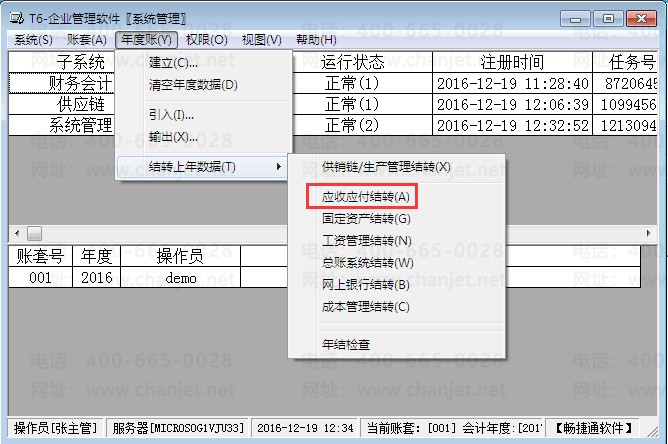
Task: Click 输出(X)... menu entry
Action: tap(173, 136)
